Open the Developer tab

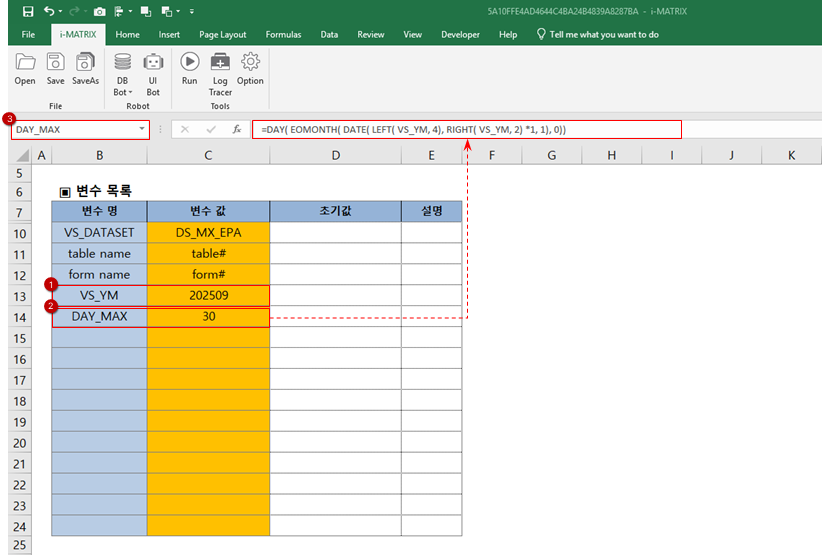point(460,34)
